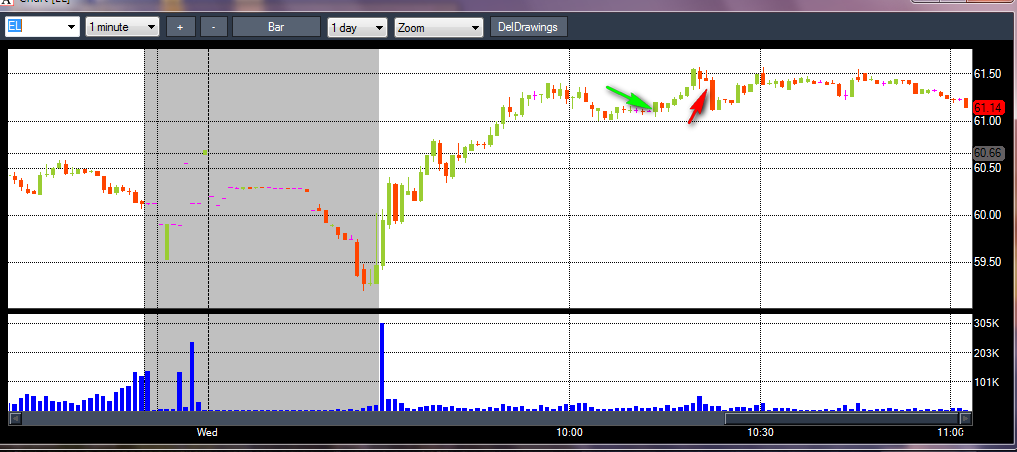
Task: Select the red 61.14 current price label
Action: 988,108
